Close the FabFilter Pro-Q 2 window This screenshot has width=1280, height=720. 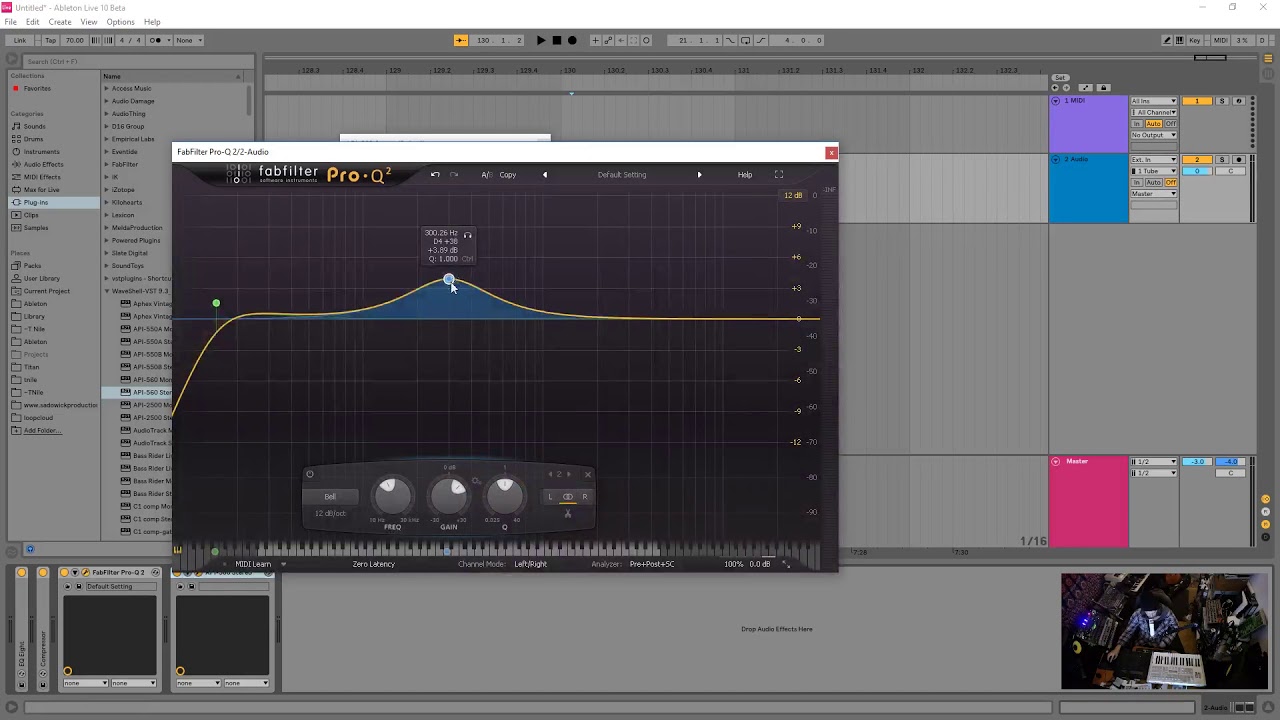(831, 152)
